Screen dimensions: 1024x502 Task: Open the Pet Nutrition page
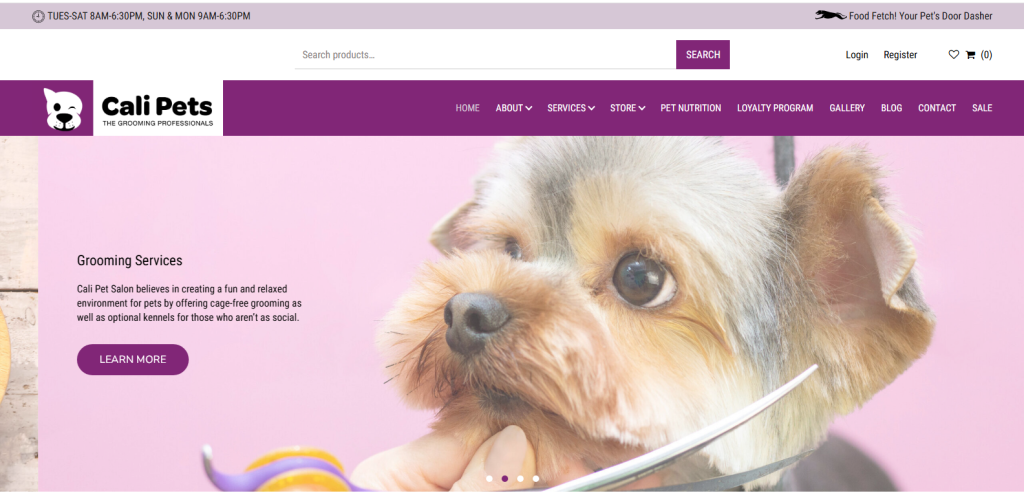coord(691,108)
